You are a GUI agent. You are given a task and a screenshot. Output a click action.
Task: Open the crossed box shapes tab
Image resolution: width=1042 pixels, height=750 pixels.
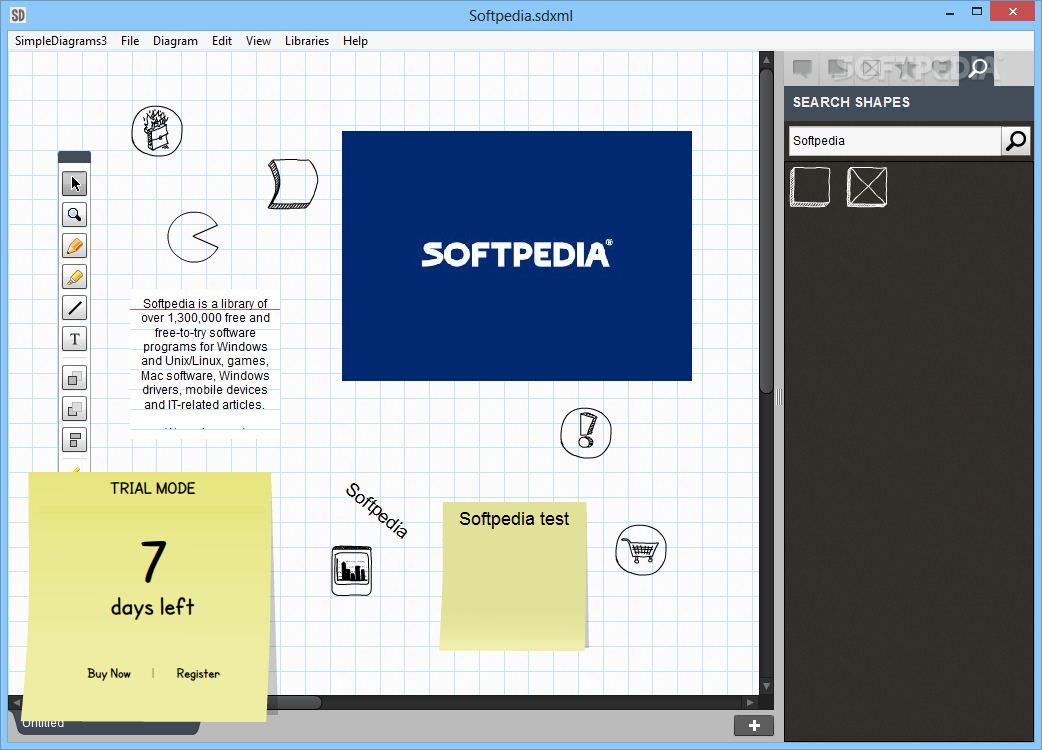click(872, 68)
